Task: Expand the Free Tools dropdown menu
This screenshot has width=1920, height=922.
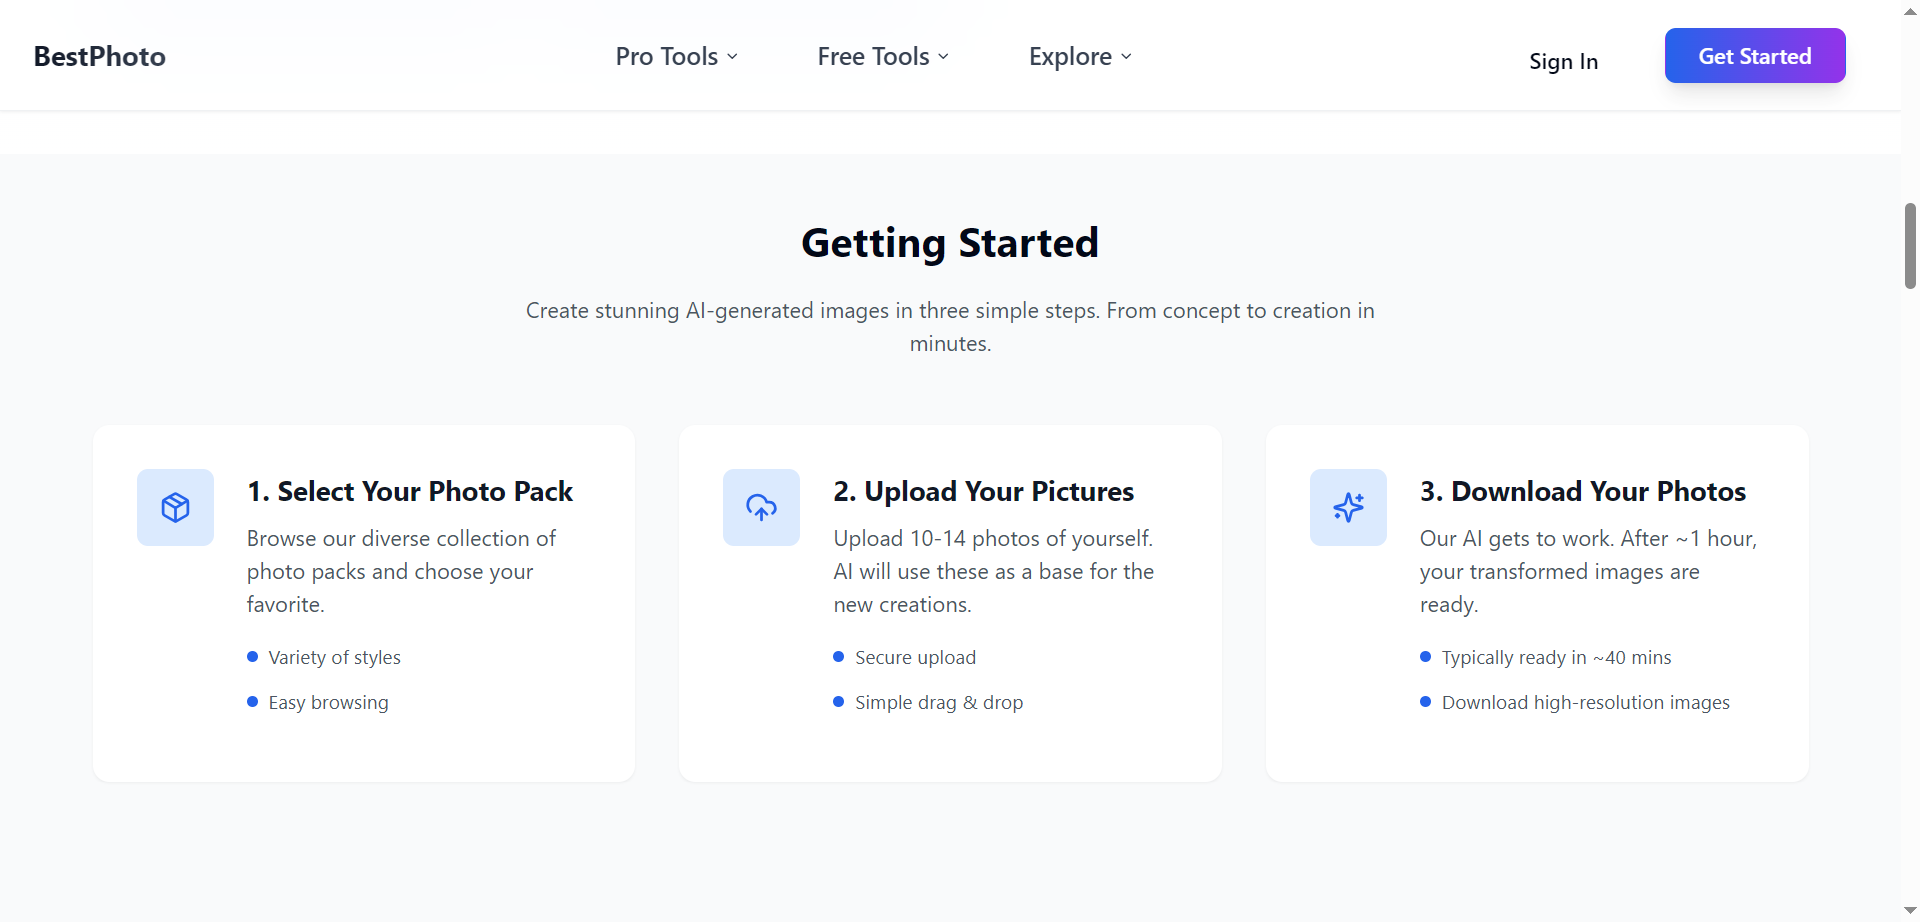Action: (883, 57)
